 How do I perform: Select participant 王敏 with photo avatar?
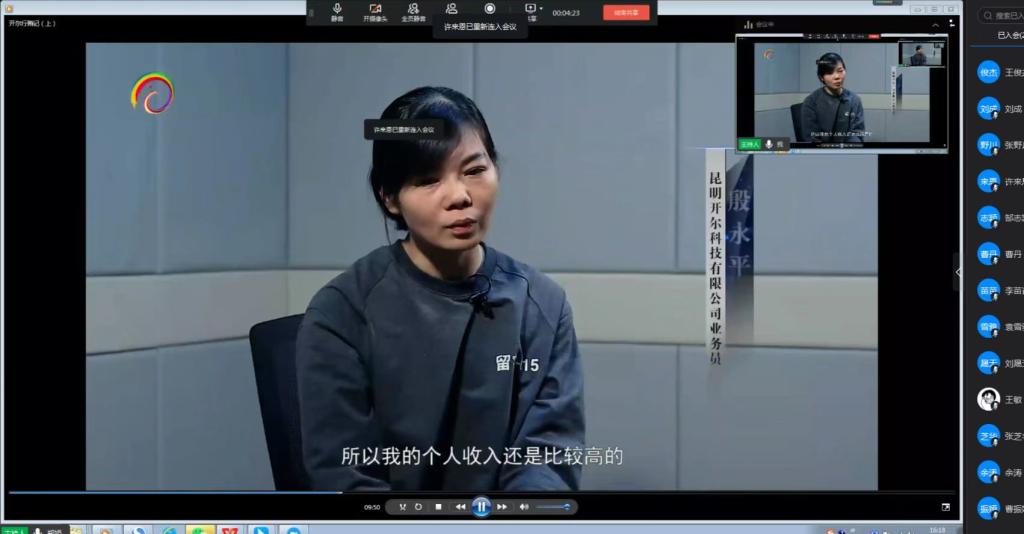(x=988, y=399)
